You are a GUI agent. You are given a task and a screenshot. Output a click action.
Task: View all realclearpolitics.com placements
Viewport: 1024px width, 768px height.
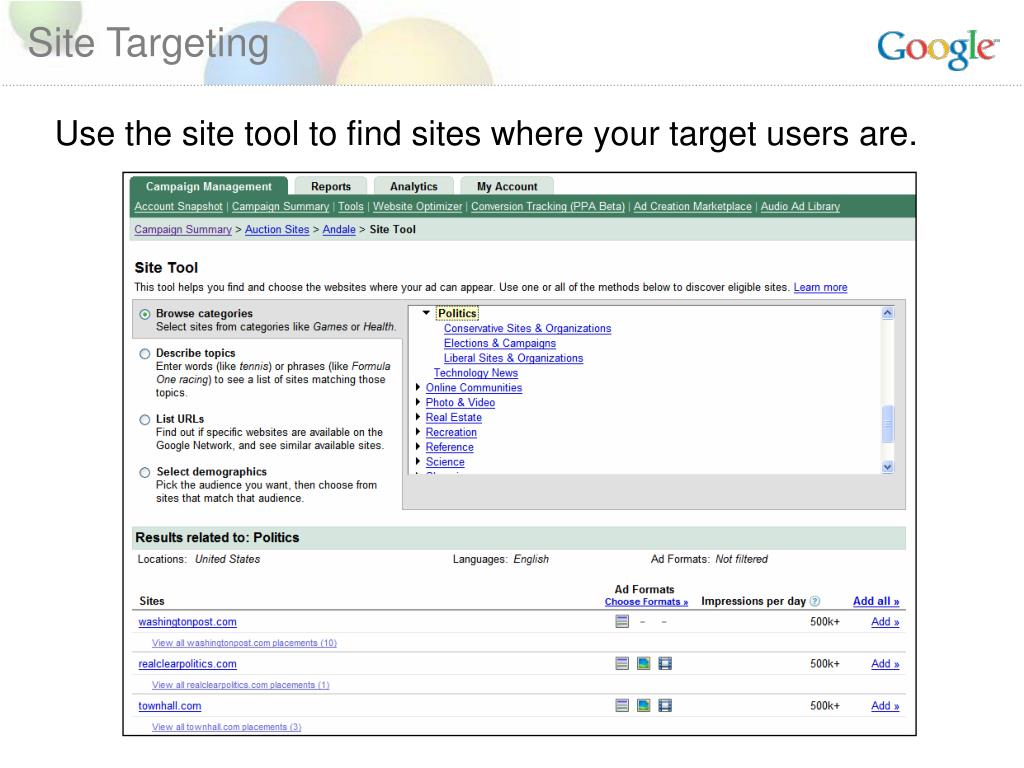point(240,685)
